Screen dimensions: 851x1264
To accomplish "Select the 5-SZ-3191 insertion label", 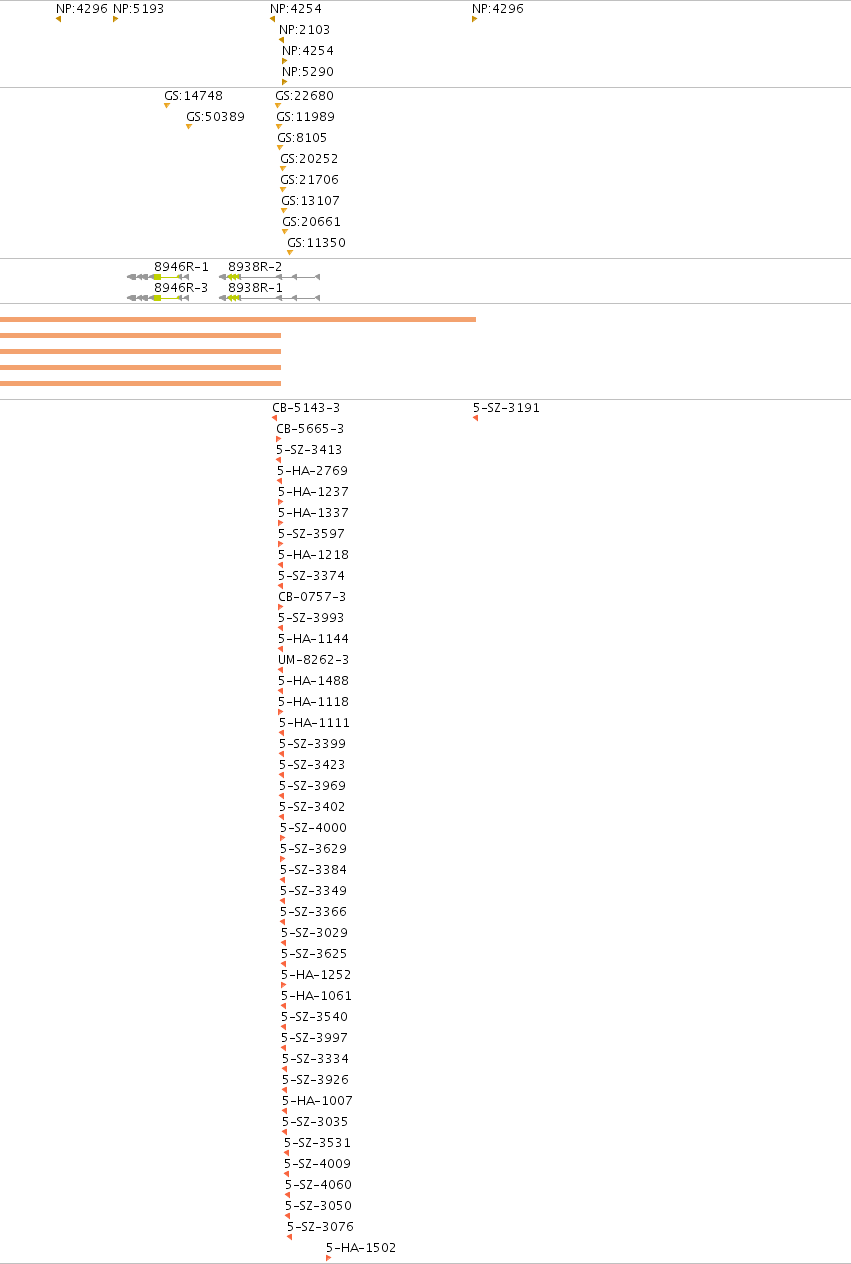I will pyautogui.click(x=506, y=408).
